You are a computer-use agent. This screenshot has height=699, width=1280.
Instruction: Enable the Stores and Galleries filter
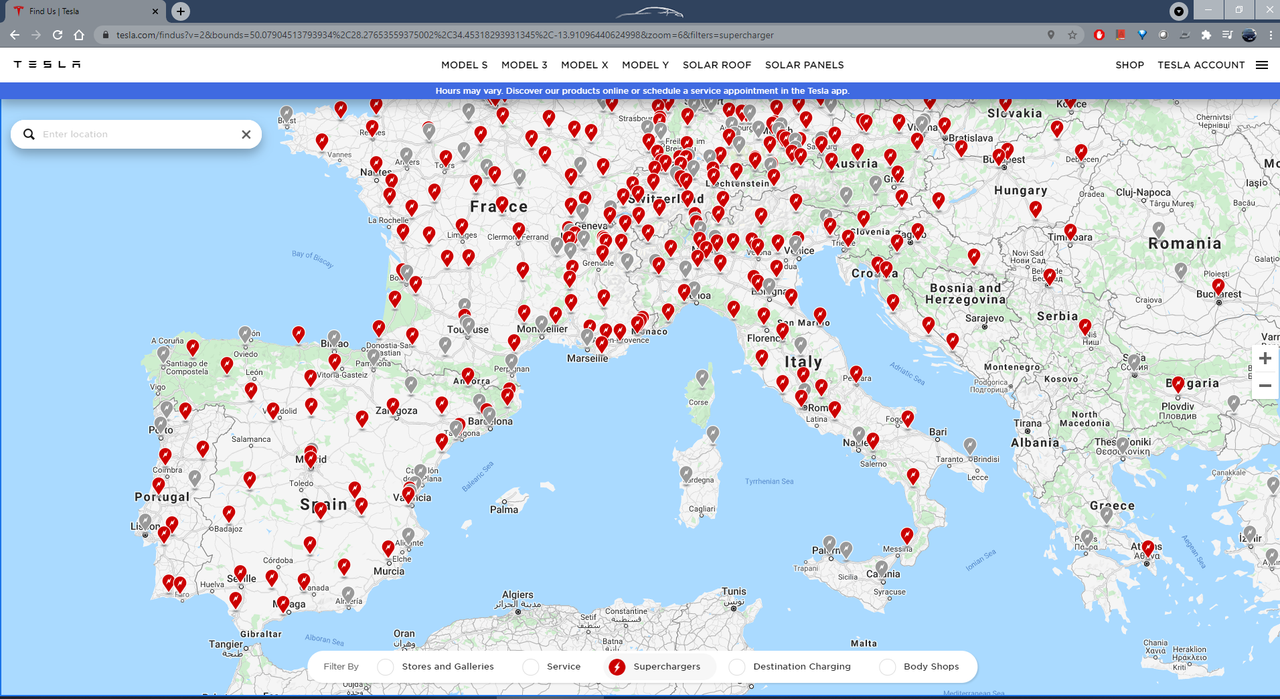[x=386, y=667]
